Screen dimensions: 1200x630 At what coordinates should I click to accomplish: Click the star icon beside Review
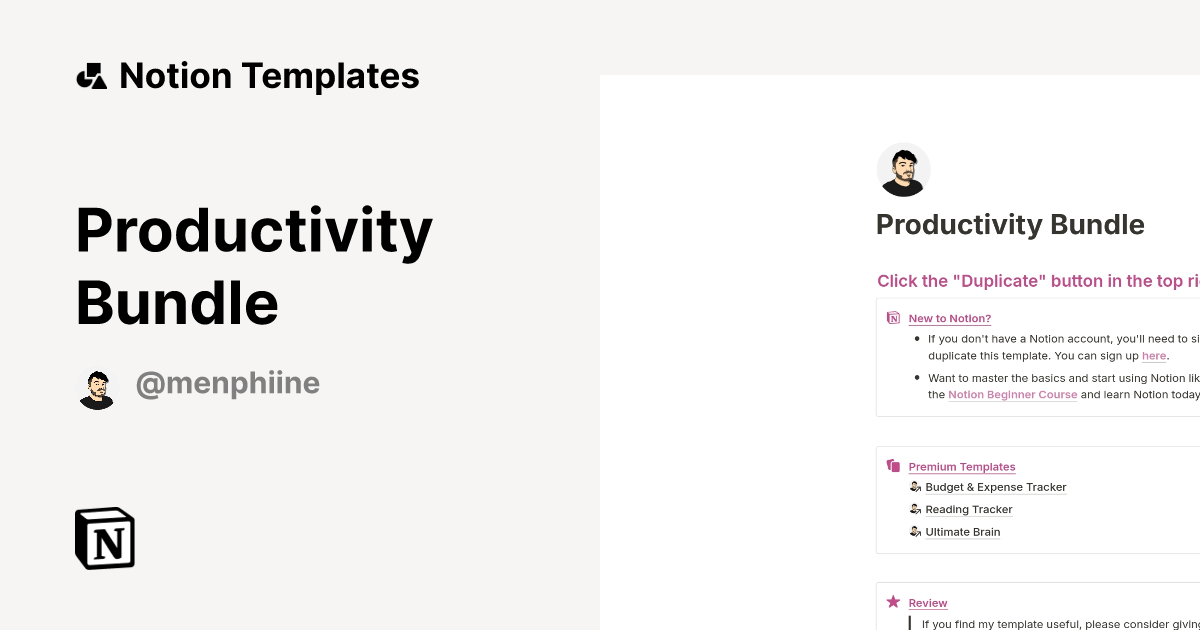pyautogui.click(x=893, y=602)
